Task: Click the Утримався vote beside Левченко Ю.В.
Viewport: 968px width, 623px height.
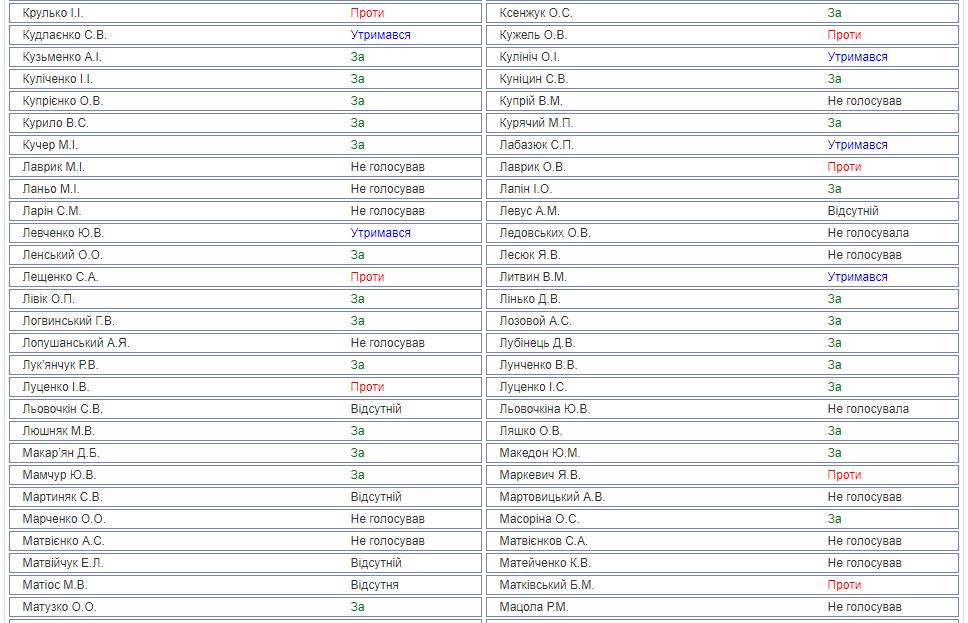Action: pyautogui.click(x=380, y=233)
